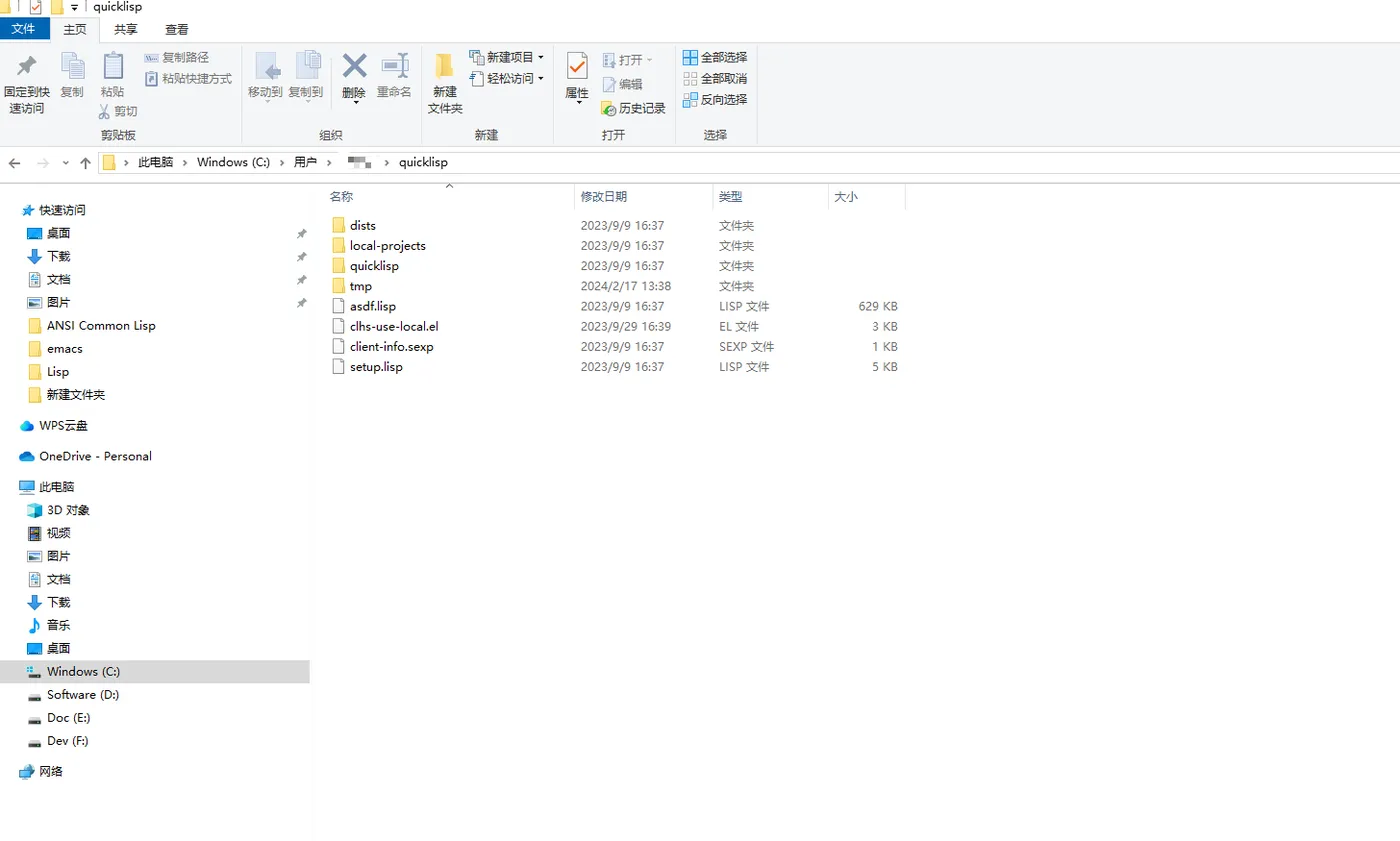Open 轻松访问 dropdown
The height and width of the screenshot is (841, 1400).
[x=507, y=78]
